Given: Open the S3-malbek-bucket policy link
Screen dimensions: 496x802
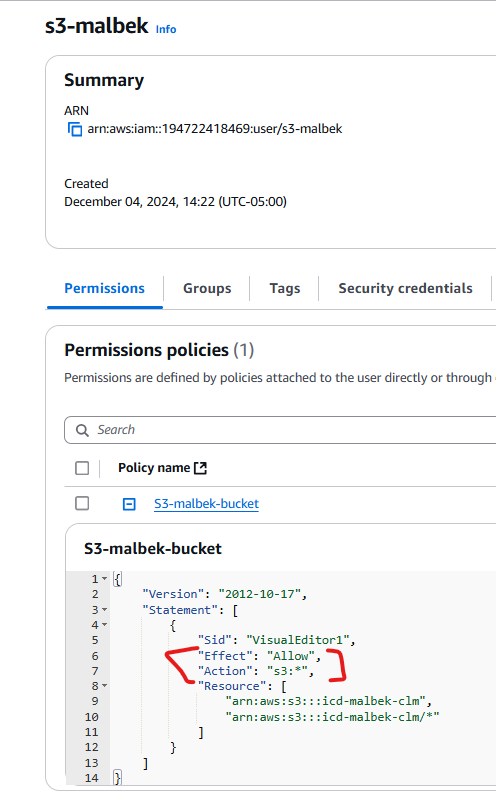Looking at the screenshot, I should point(207,504).
